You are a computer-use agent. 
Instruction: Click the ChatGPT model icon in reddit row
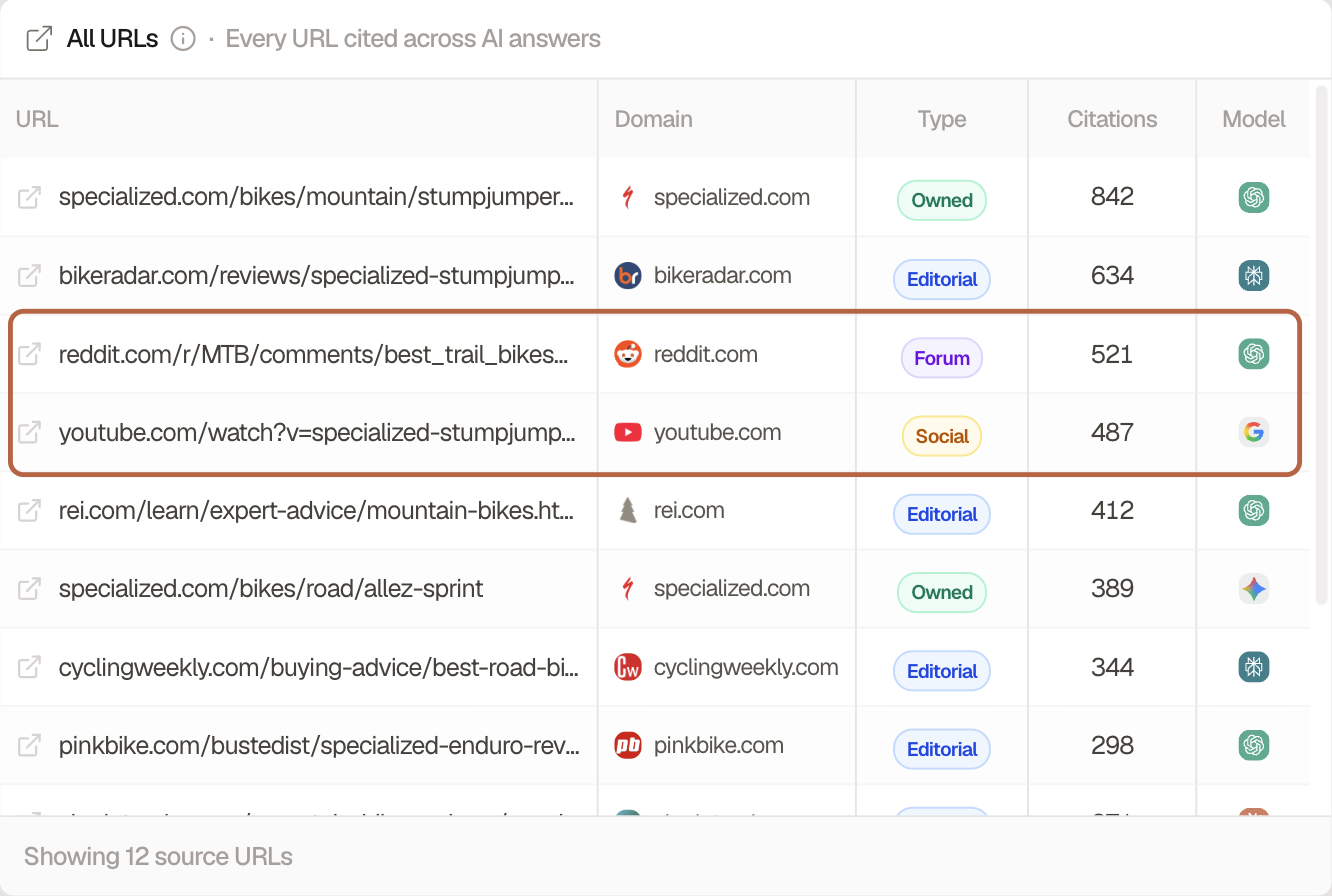(x=1253, y=354)
